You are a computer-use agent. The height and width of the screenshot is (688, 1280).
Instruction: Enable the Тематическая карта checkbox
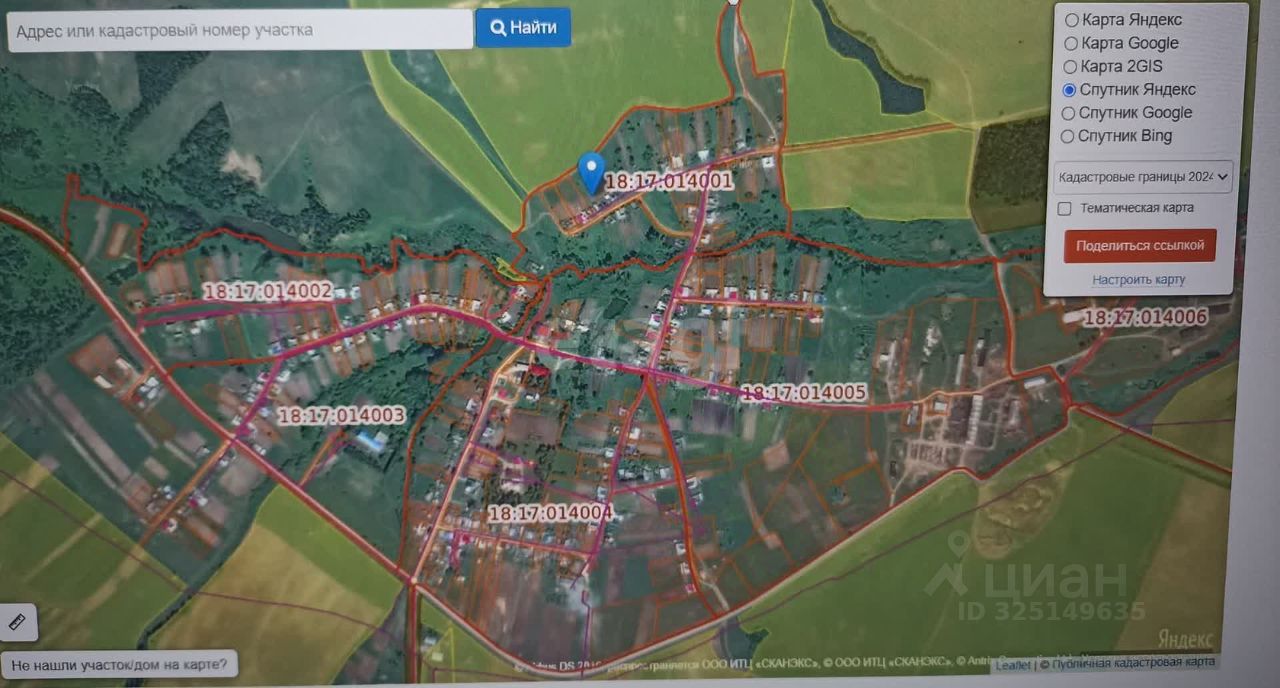[x=1065, y=208]
